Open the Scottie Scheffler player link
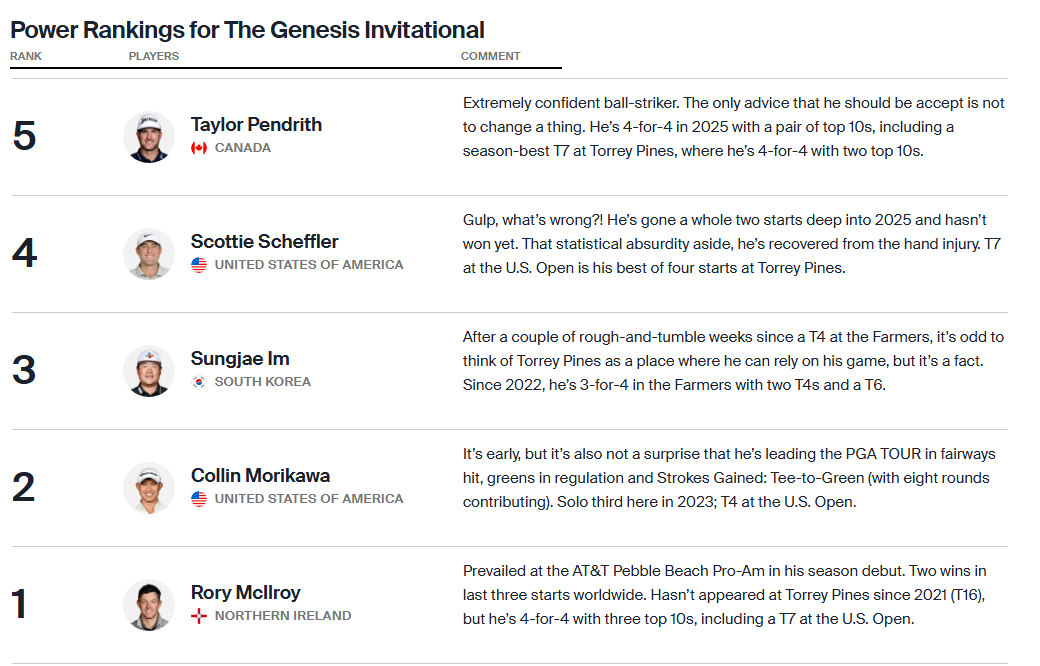Viewport: 1040px width, 666px height. pyautogui.click(x=265, y=241)
